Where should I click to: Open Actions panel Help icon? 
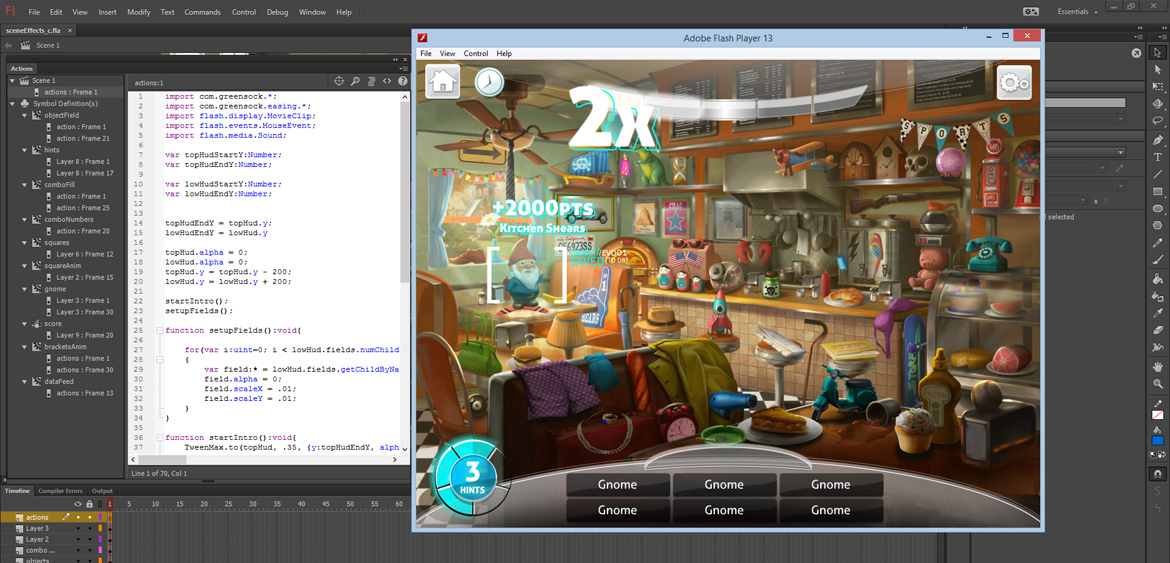click(x=402, y=82)
